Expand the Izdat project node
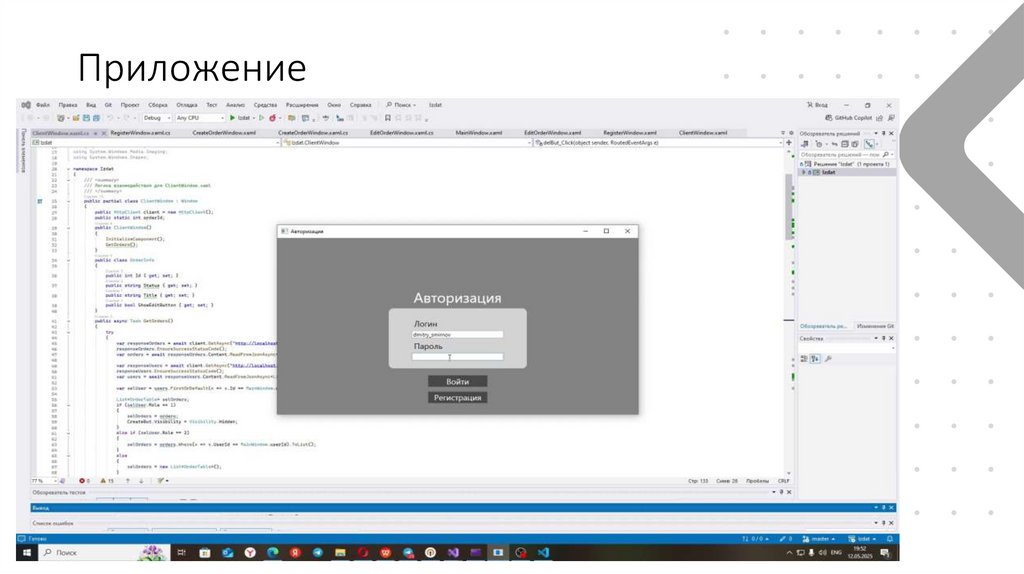1024x574 pixels. click(x=804, y=172)
